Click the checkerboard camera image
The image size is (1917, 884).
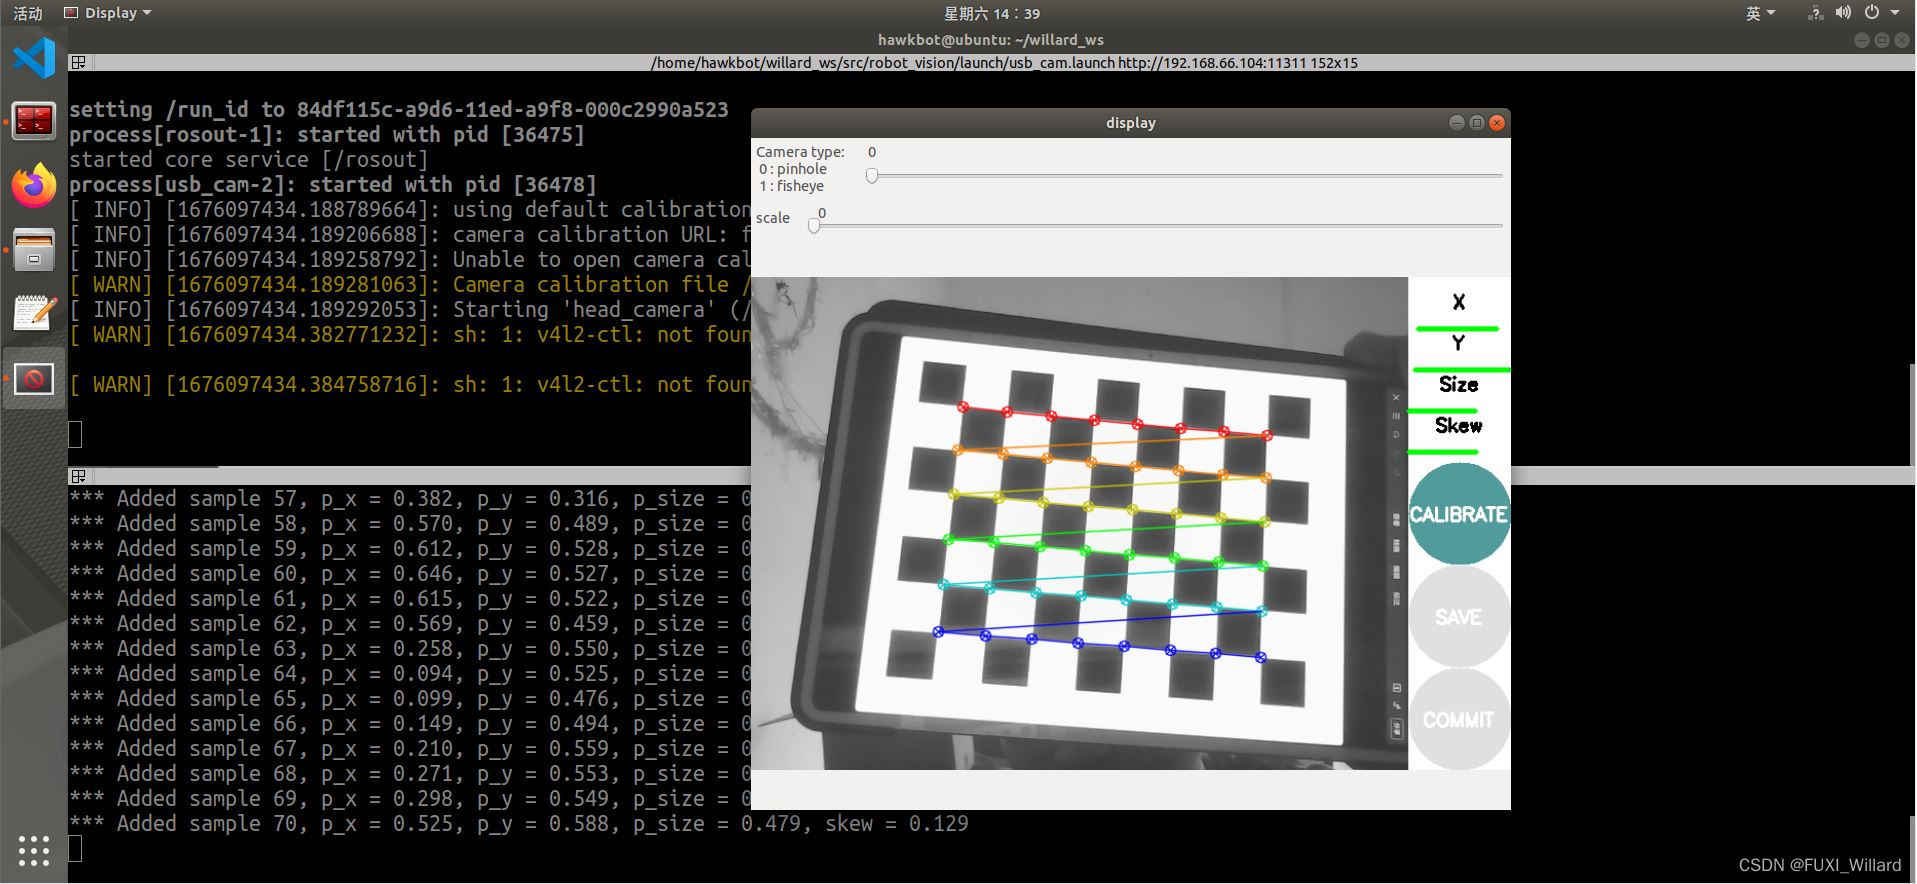tap(1079, 523)
